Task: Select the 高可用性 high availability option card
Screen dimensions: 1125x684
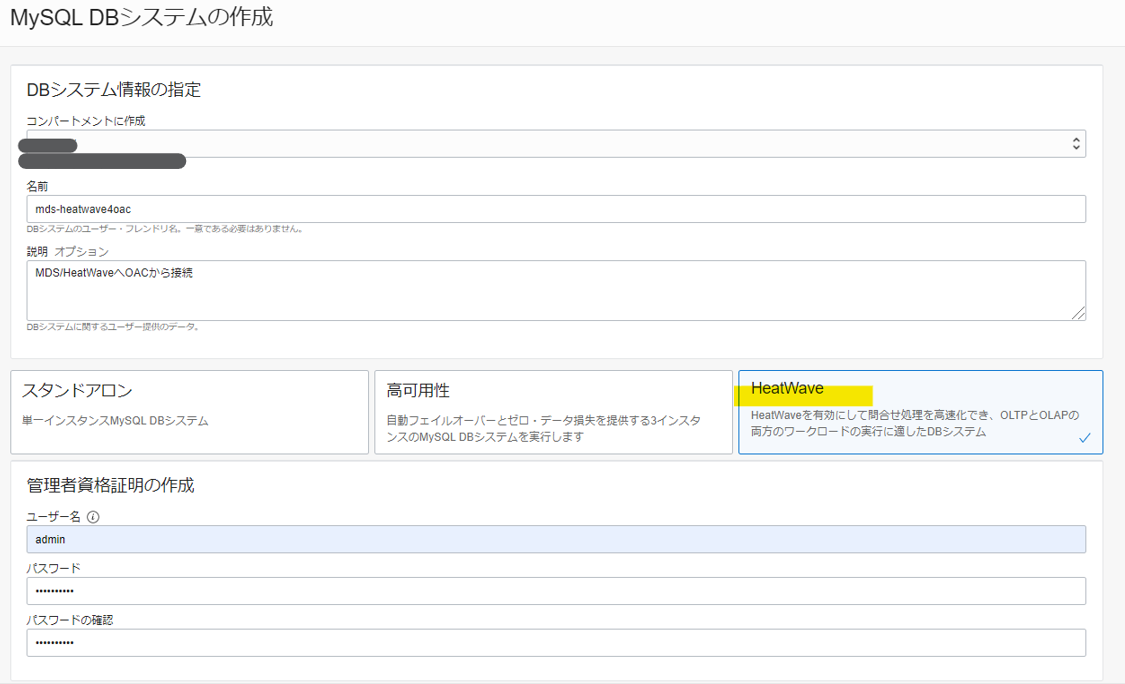Action: [553, 412]
